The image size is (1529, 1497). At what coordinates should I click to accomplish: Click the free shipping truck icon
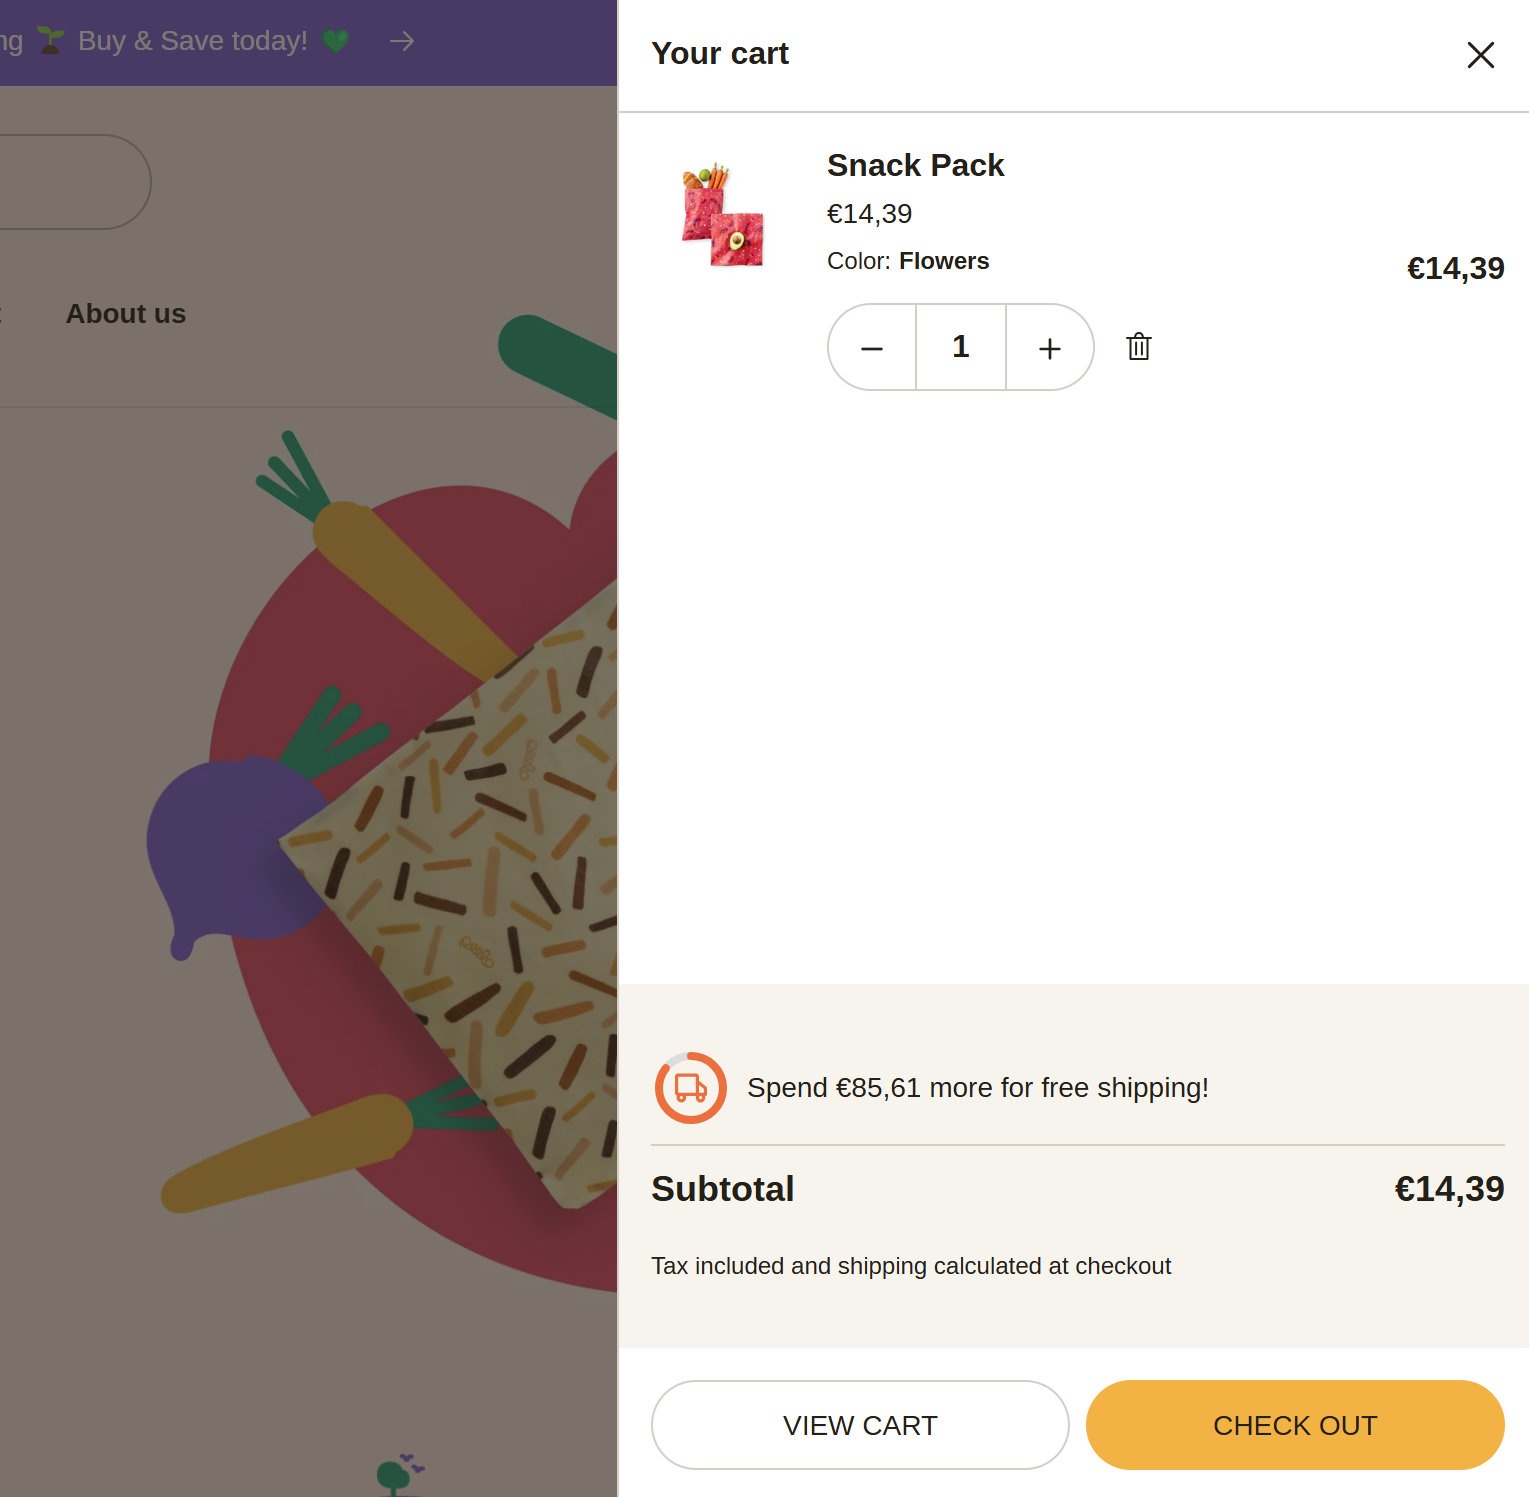[689, 1088]
